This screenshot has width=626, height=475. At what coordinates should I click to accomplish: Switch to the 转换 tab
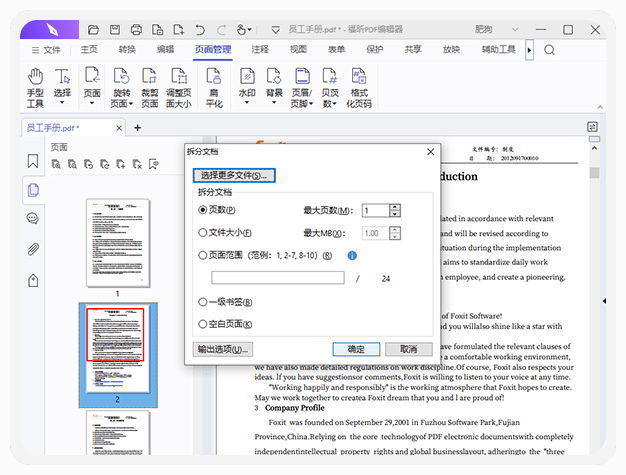click(127, 49)
